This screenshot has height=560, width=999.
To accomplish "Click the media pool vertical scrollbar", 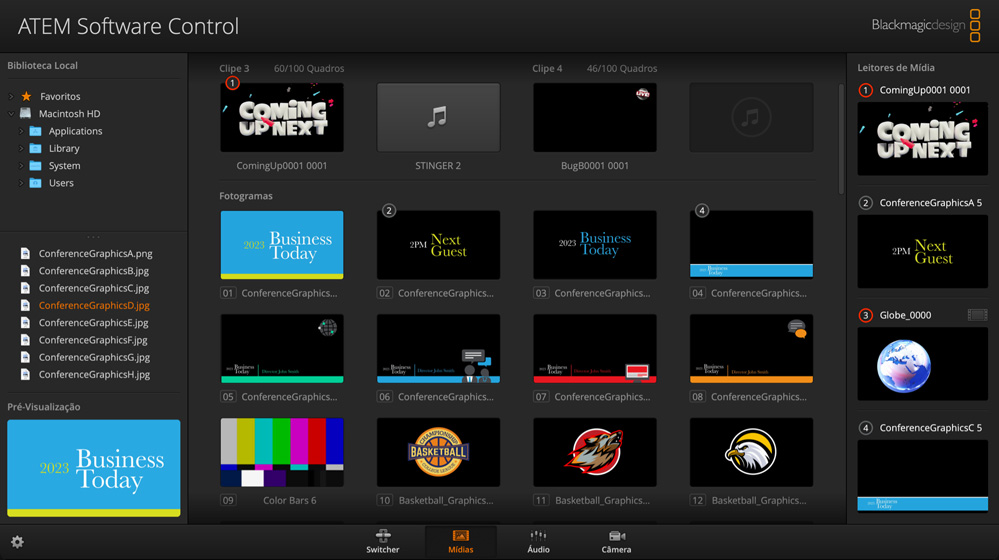I will tap(841, 140).
